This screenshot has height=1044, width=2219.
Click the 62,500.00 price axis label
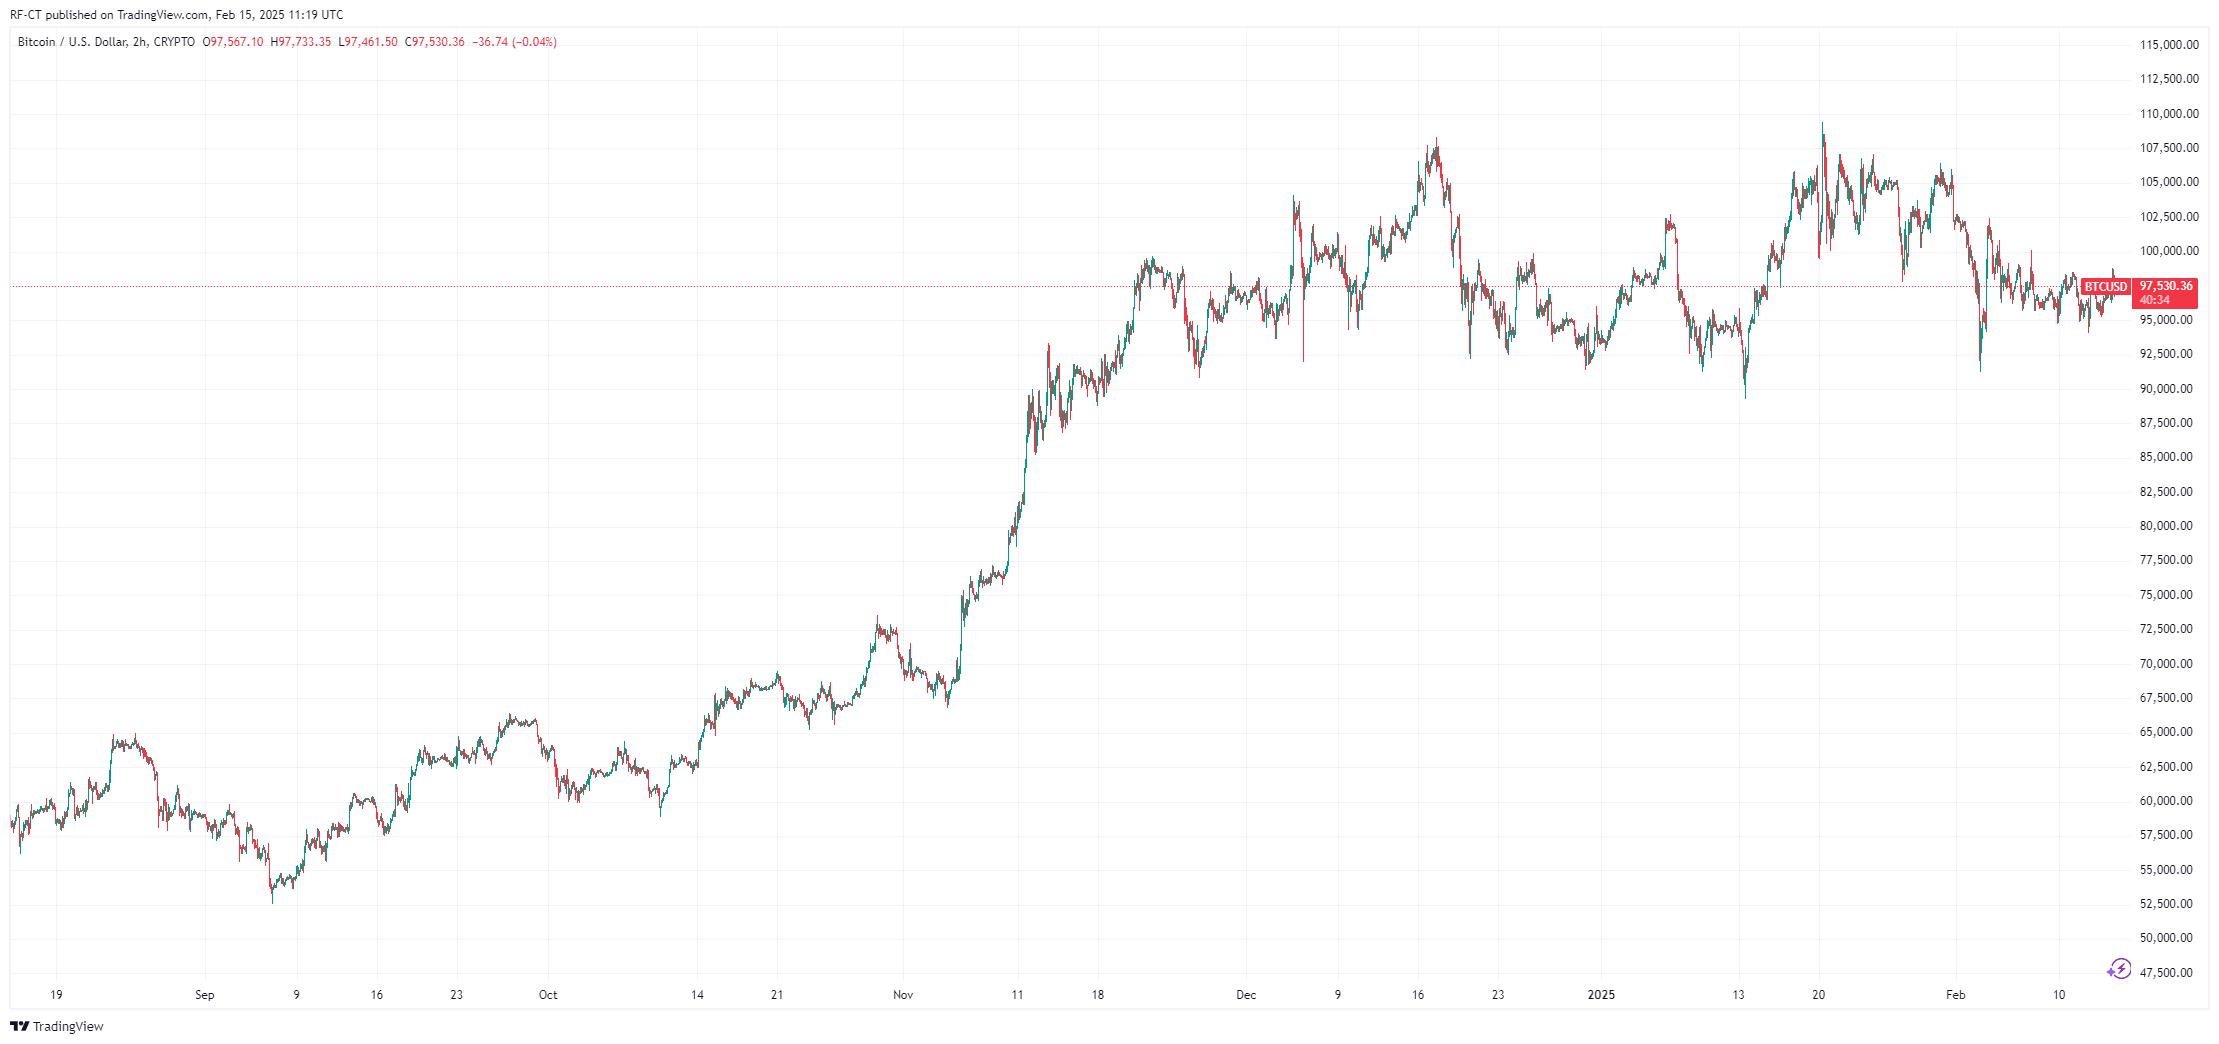pos(2166,767)
